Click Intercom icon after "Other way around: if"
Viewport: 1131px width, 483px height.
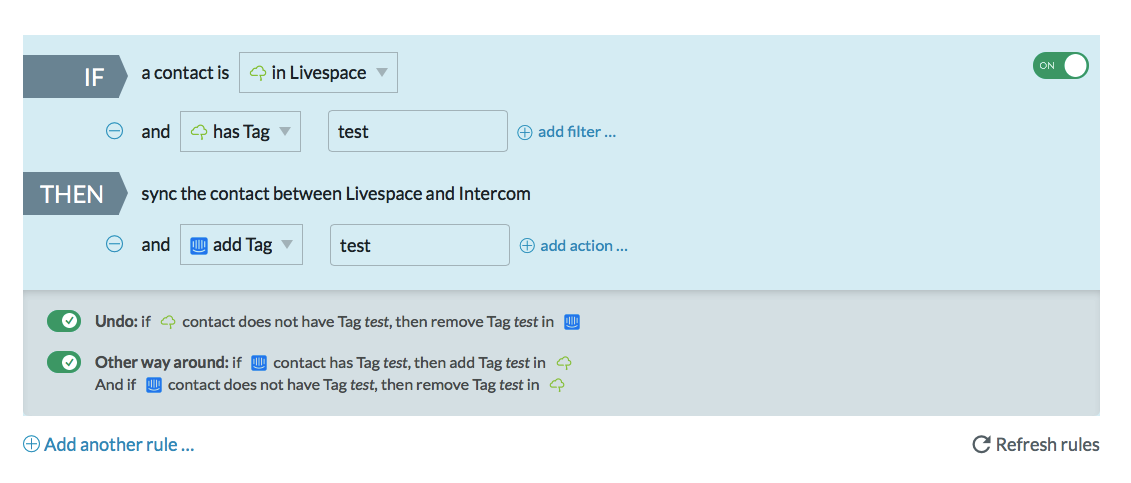[x=259, y=363]
